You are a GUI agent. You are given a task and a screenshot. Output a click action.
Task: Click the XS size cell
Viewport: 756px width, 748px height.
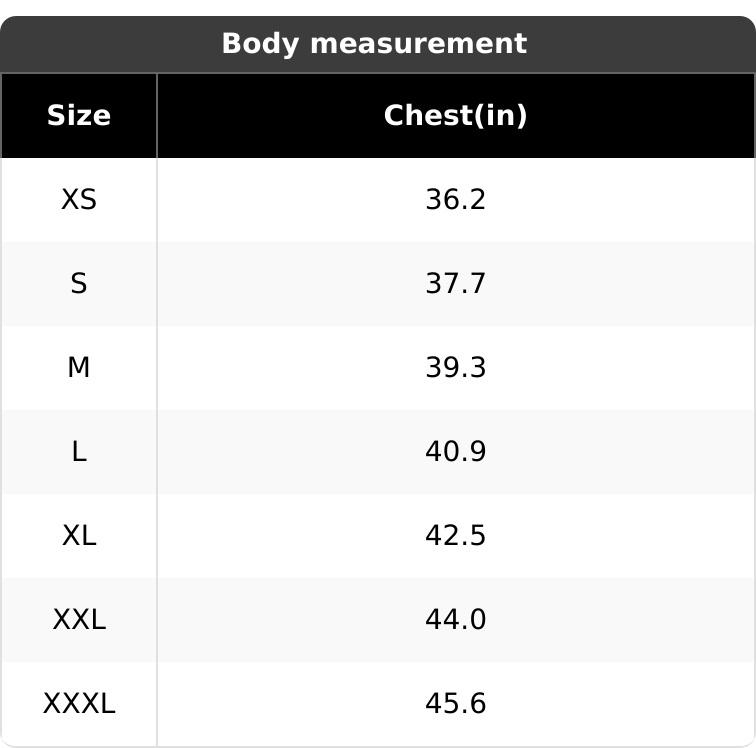(x=79, y=199)
